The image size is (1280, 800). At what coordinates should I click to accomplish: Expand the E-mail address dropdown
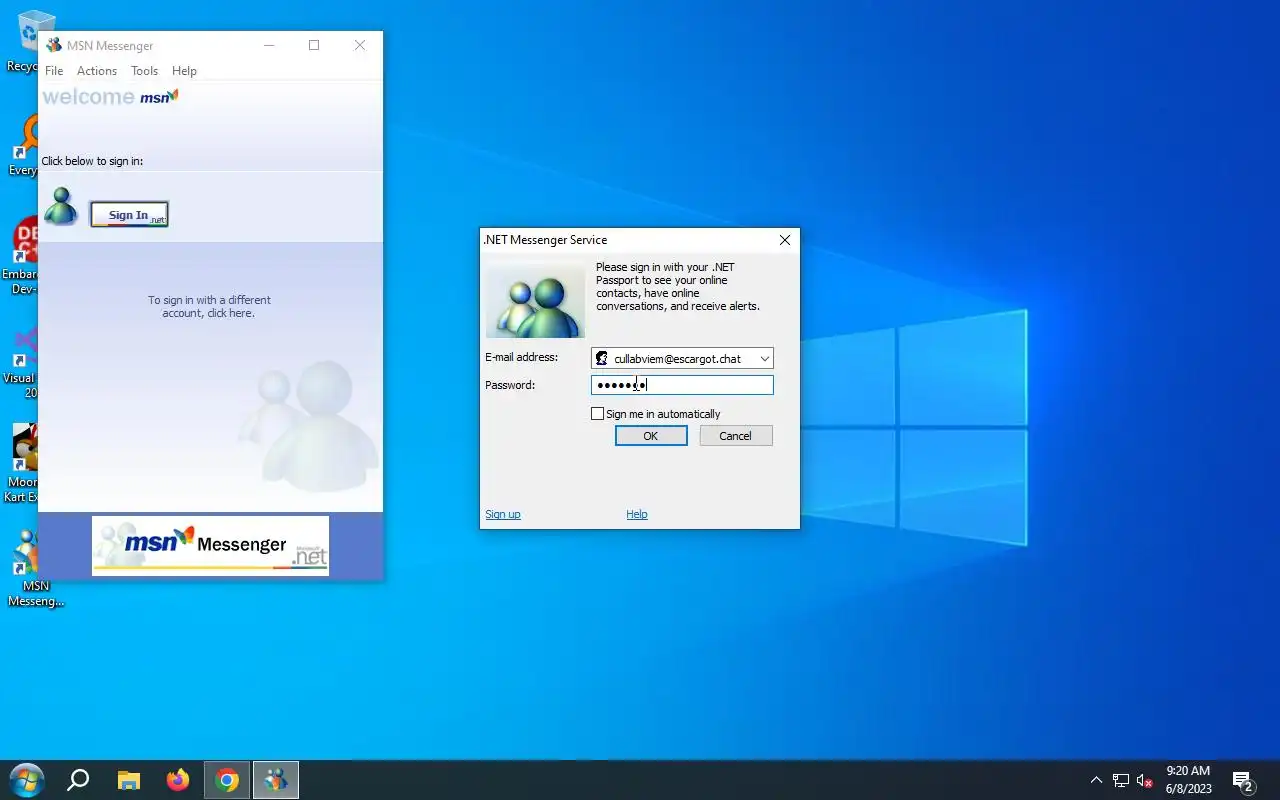point(764,358)
